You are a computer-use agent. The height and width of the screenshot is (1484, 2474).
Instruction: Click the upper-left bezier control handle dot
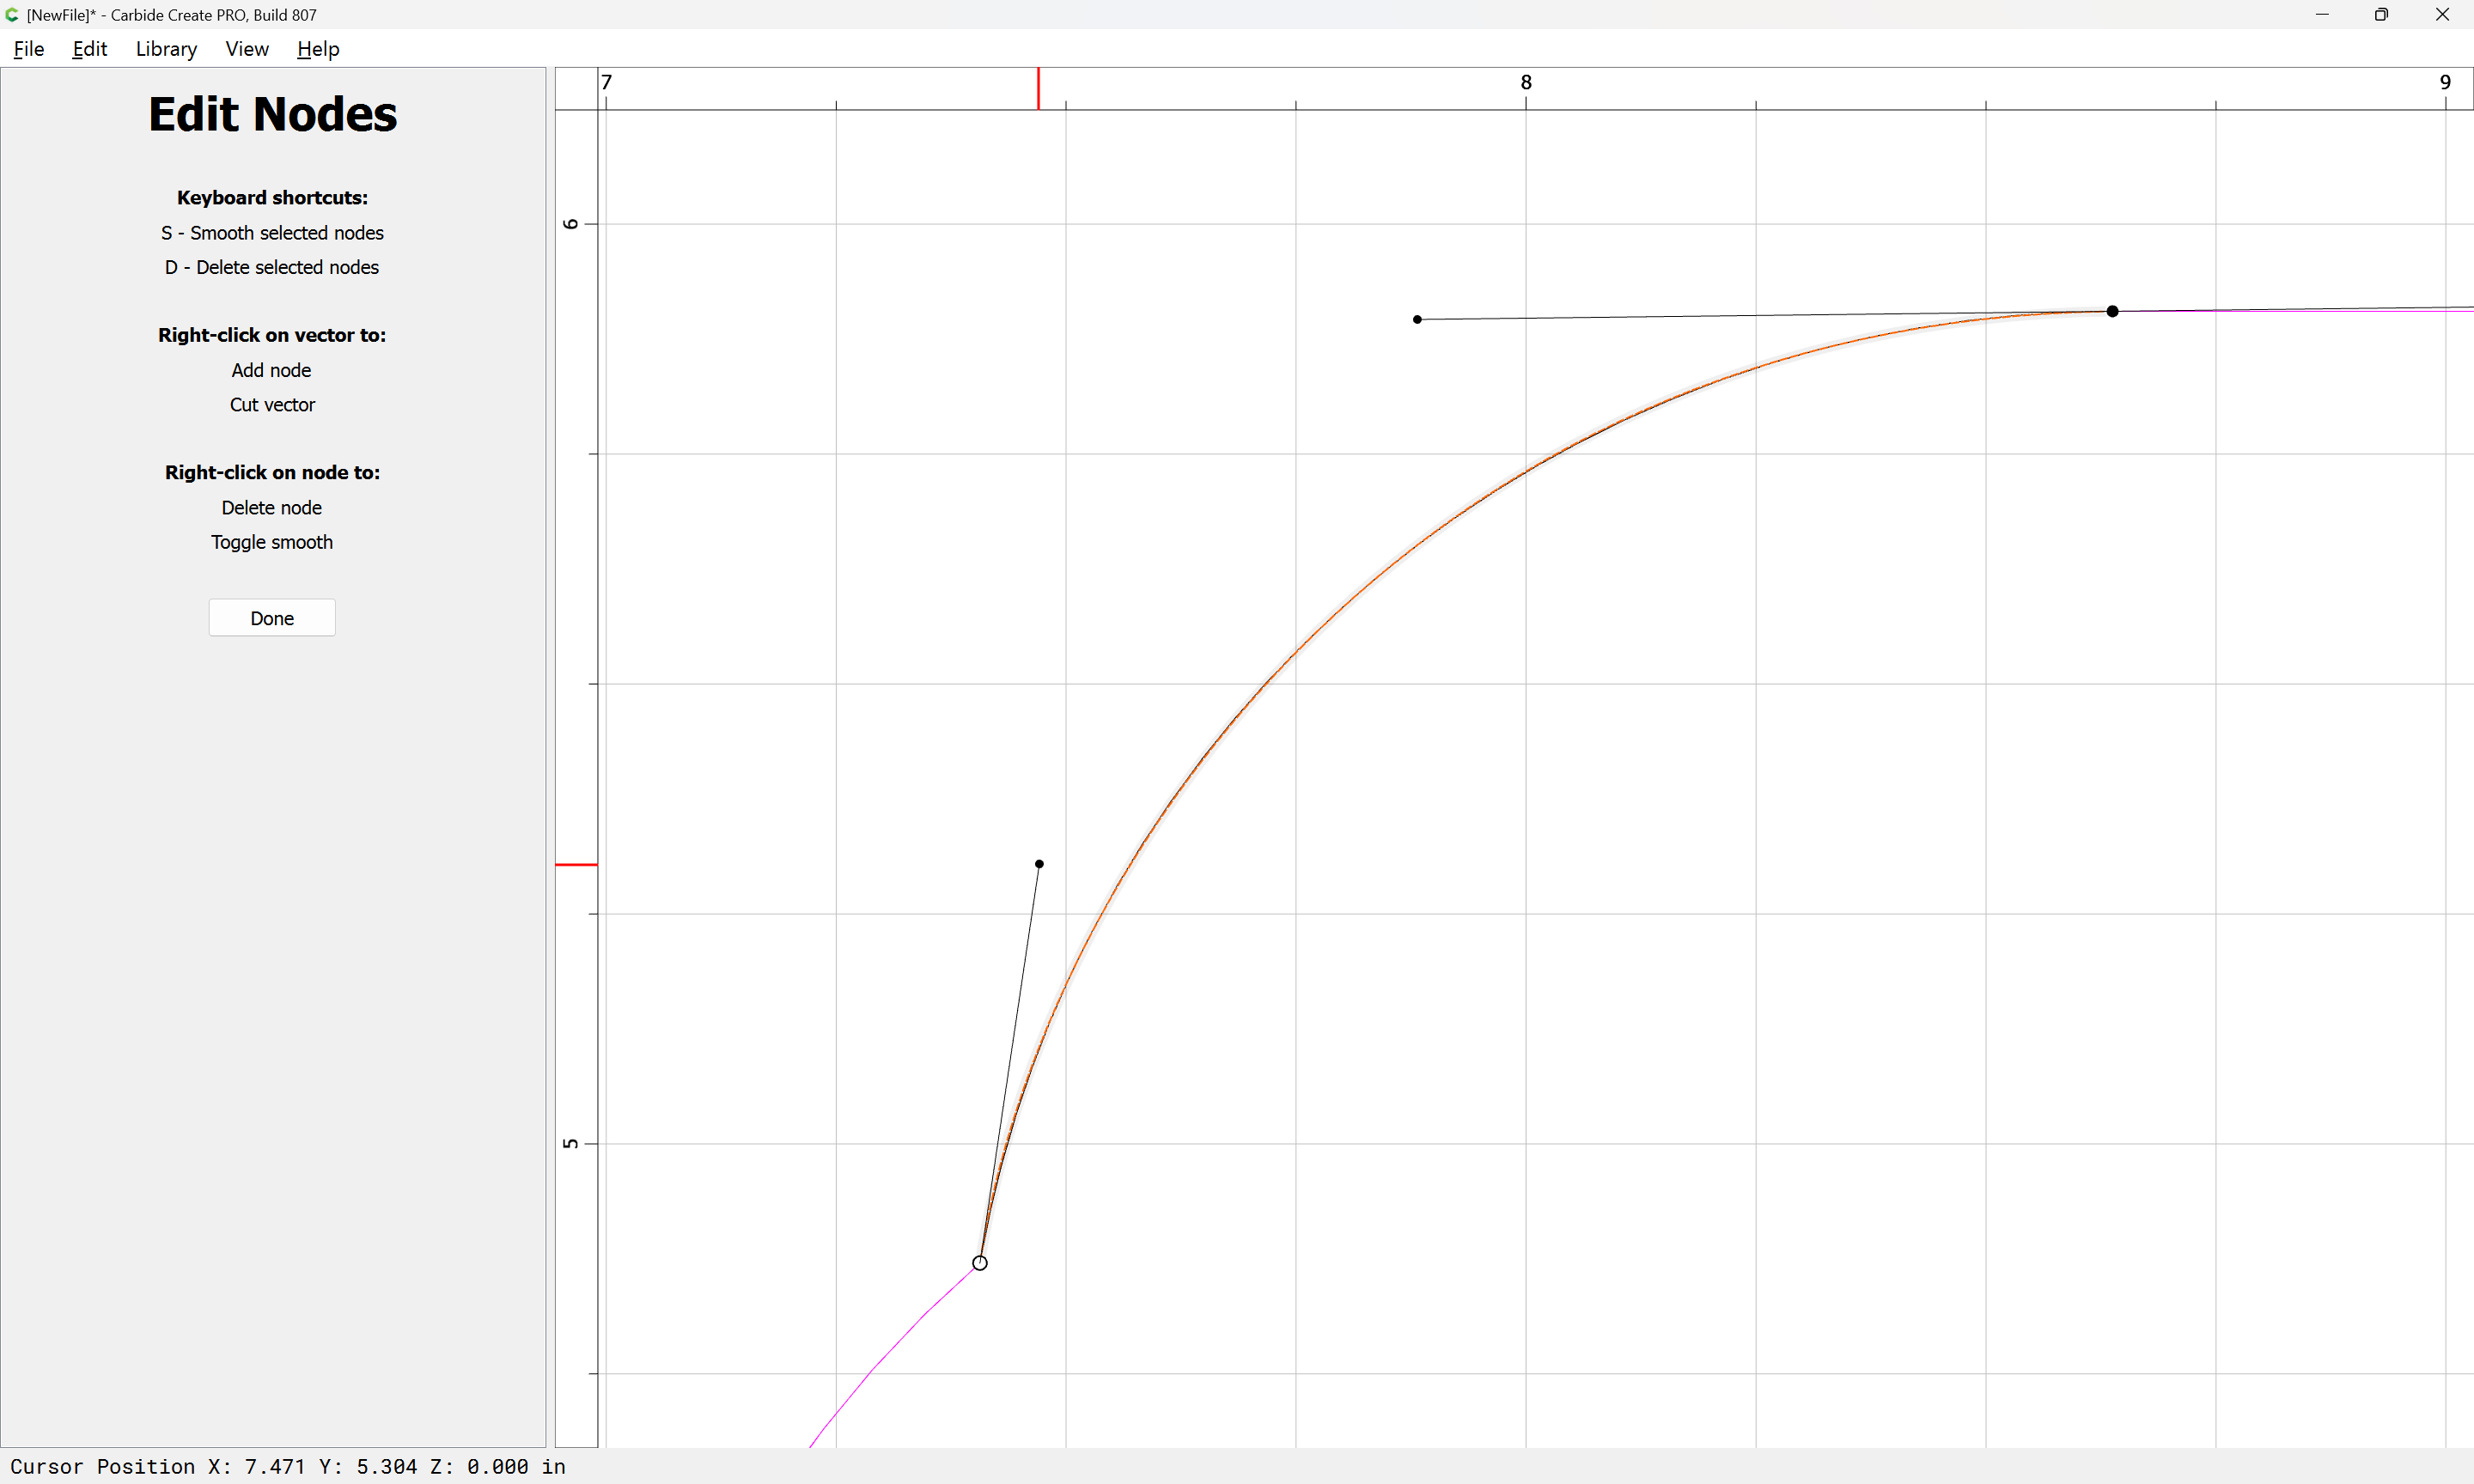[x=1417, y=319]
